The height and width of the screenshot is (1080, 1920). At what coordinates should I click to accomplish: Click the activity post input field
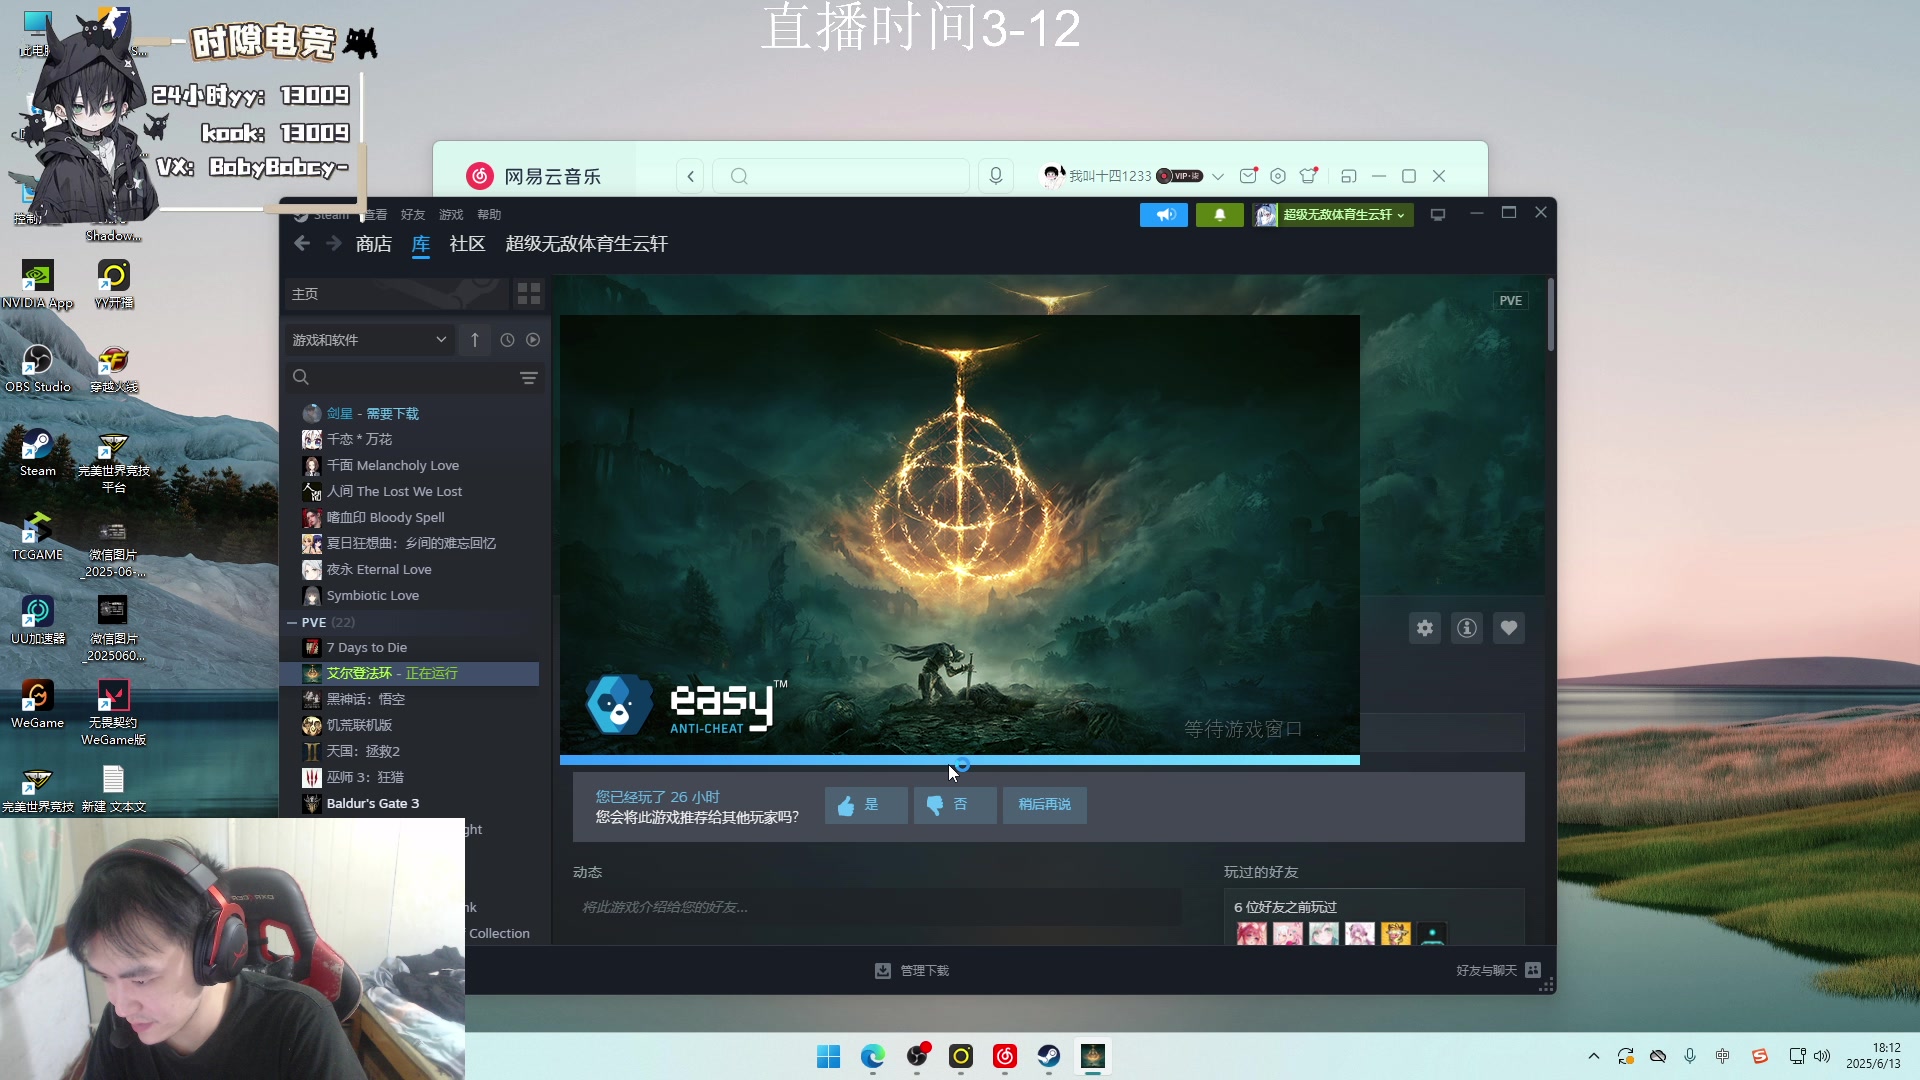[877, 908]
